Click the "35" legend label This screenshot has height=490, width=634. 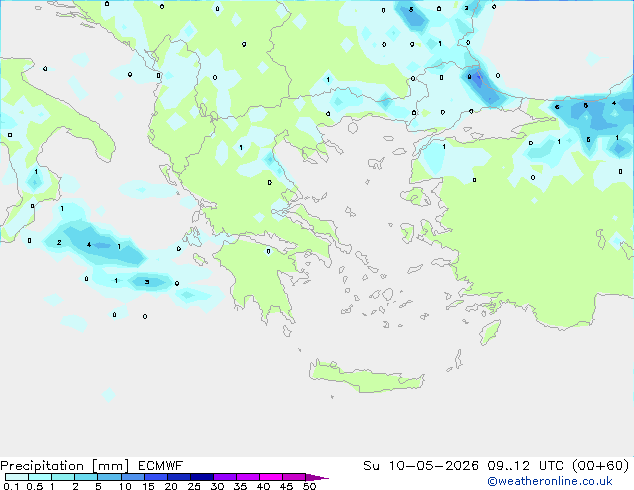pos(240,486)
